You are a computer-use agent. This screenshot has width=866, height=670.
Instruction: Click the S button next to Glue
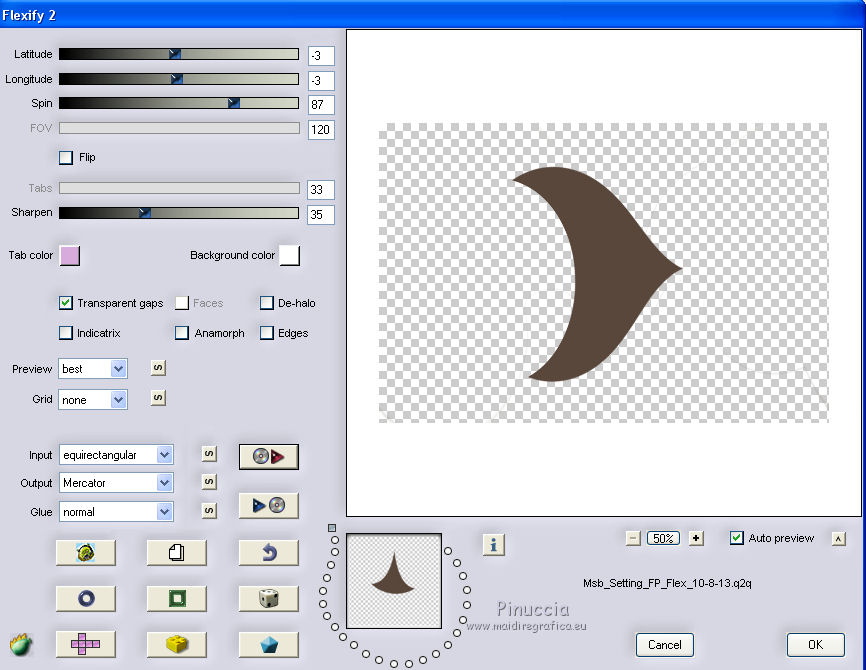[x=209, y=510]
